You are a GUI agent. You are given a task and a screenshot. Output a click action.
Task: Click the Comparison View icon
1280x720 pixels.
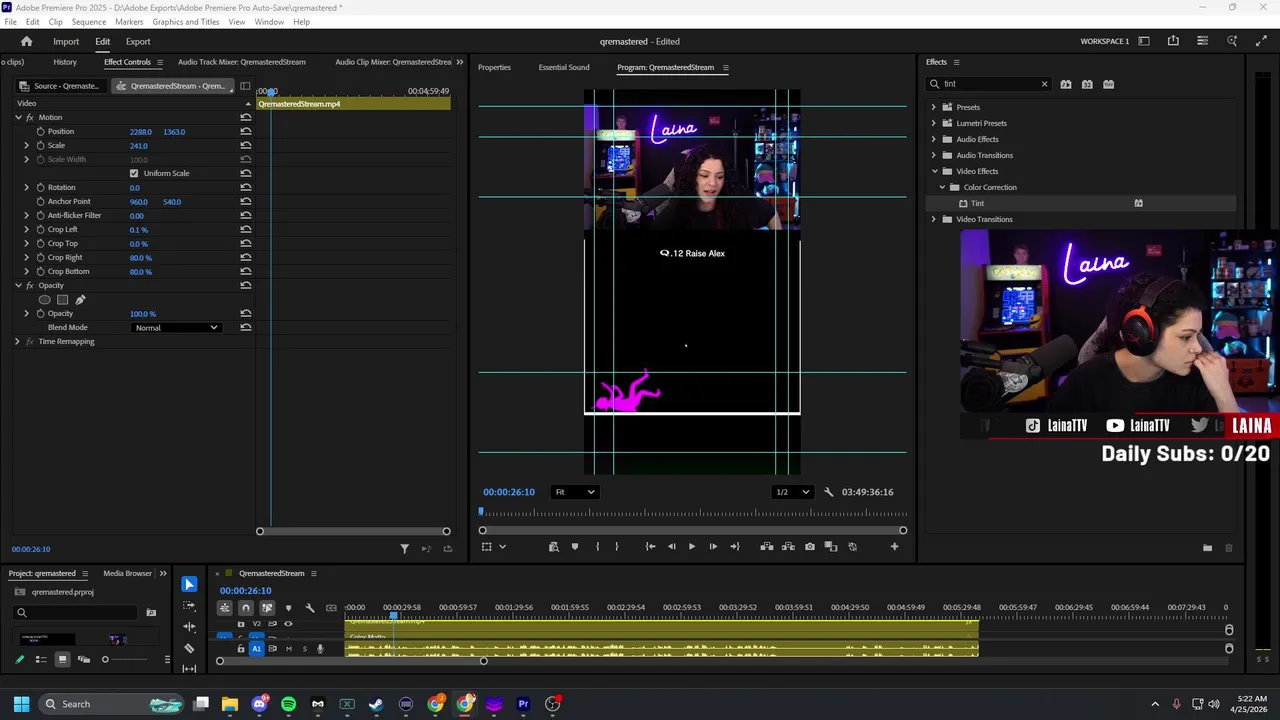pyautogui.click(x=831, y=546)
